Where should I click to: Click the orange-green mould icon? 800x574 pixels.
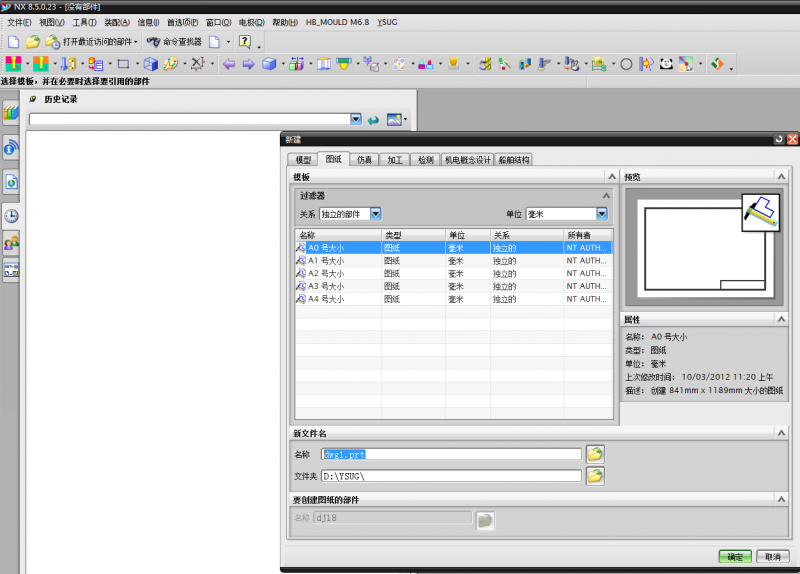(x=41, y=64)
